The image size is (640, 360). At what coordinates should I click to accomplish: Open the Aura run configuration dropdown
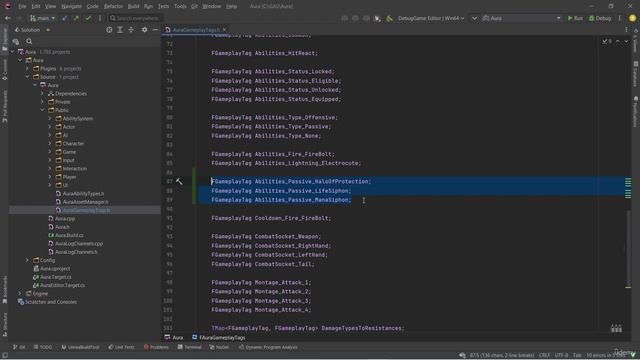click(521, 18)
